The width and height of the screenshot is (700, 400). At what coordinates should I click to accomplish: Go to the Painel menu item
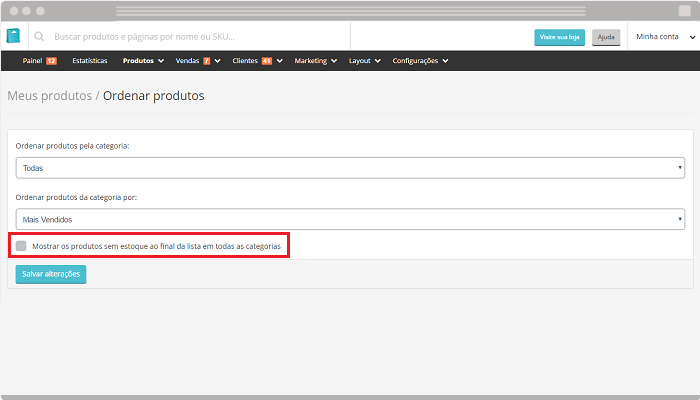(32, 61)
